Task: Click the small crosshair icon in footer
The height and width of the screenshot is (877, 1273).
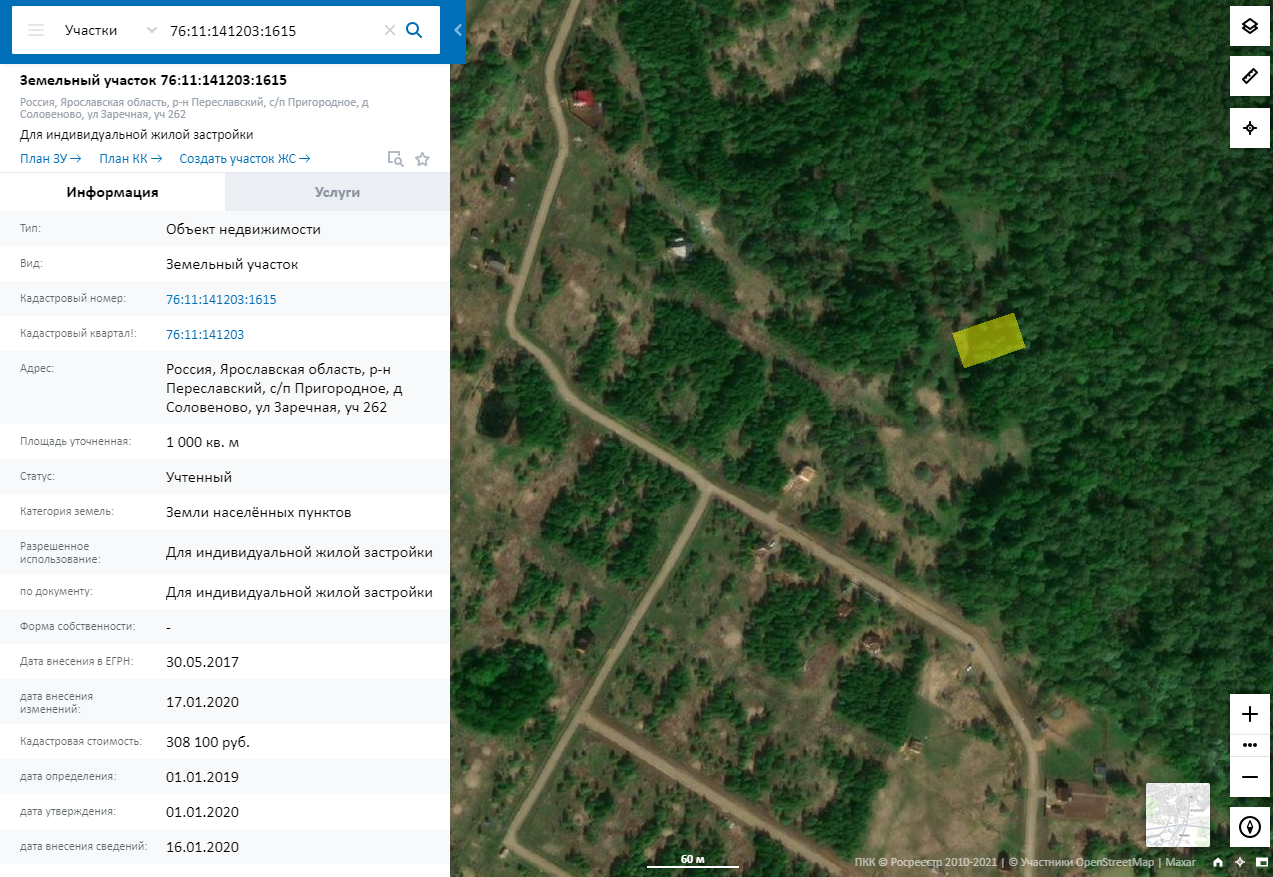Action: click(x=1240, y=862)
